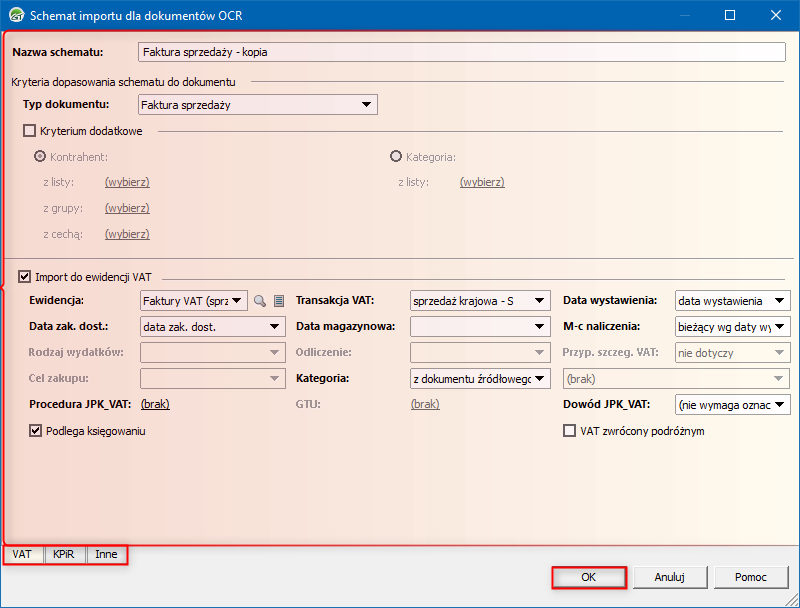The width and height of the screenshot is (800, 608).
Task: Uncheck Import do ewidencji VAT
Action: [x=24, y=277]
